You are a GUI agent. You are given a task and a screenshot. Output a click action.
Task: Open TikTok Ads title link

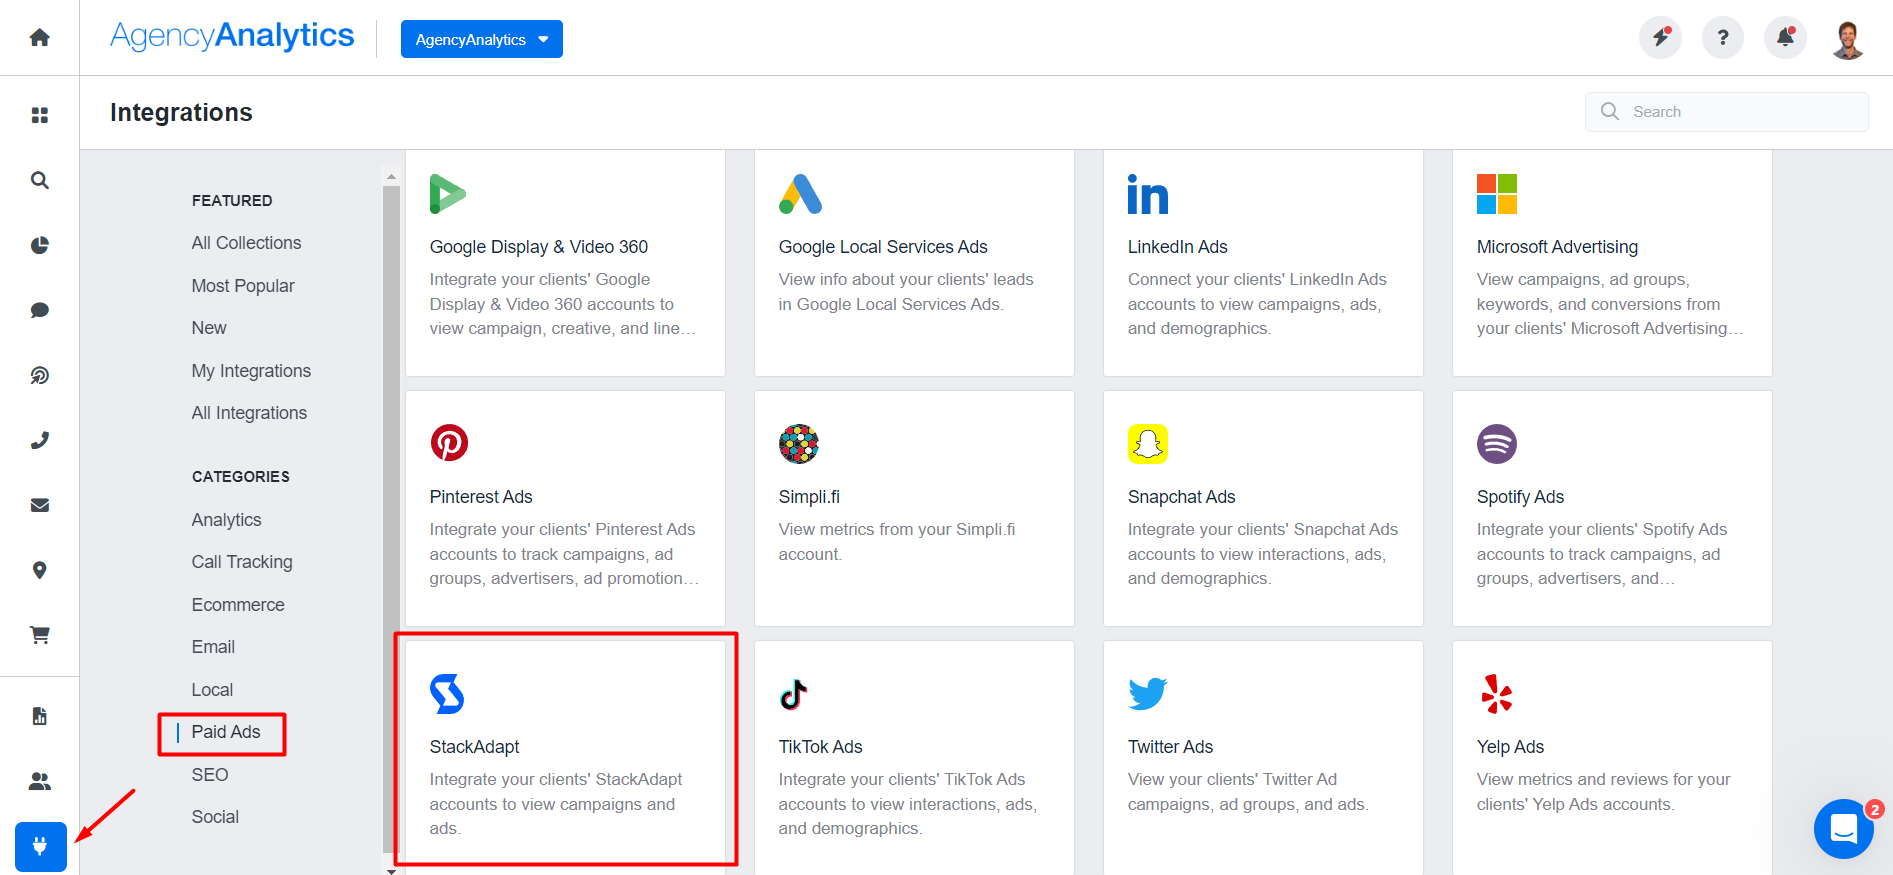point(820,747)
